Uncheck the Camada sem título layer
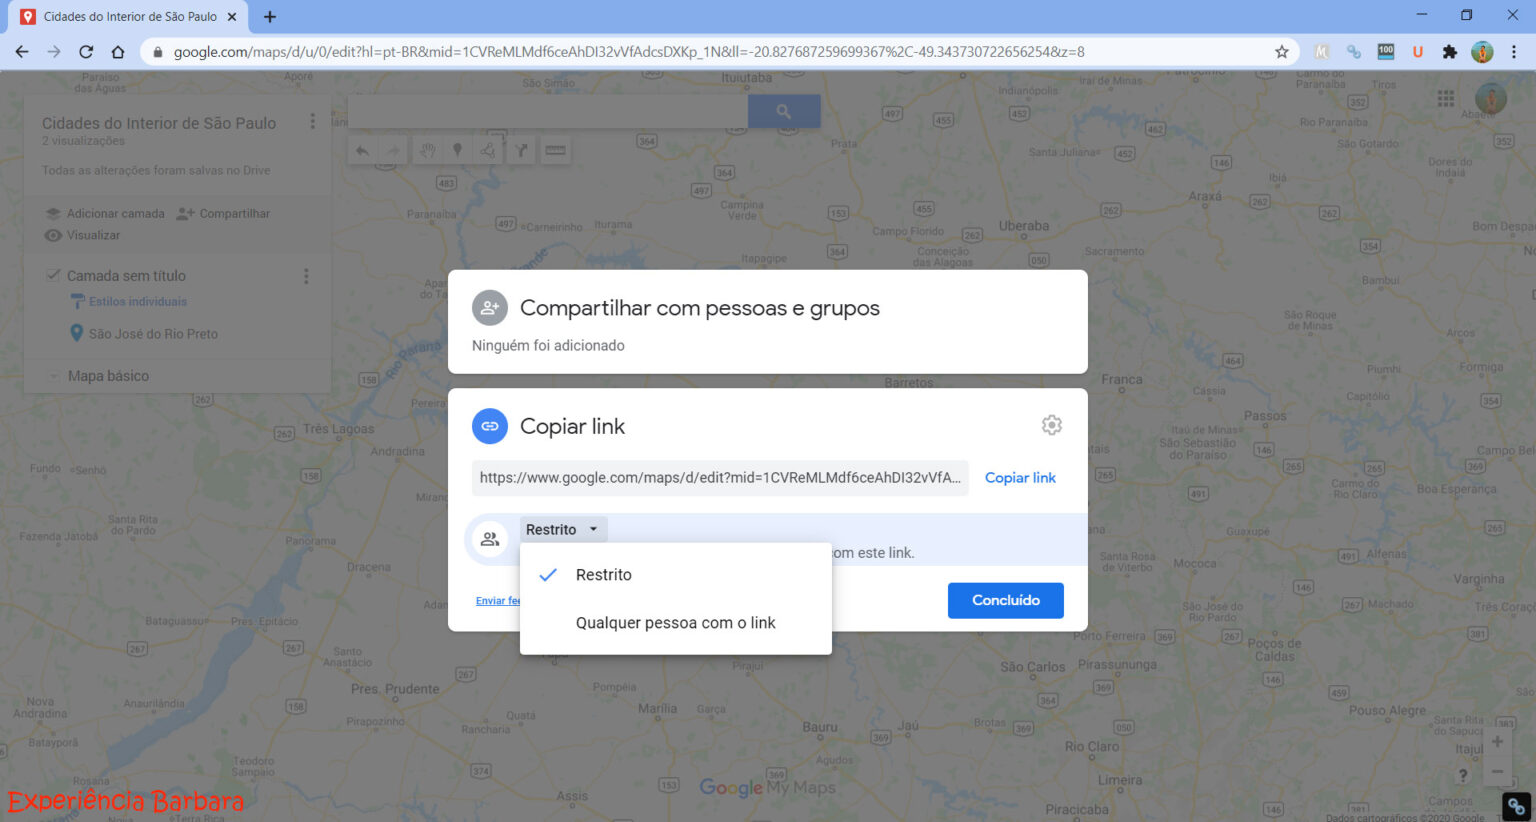 [53, 274]
